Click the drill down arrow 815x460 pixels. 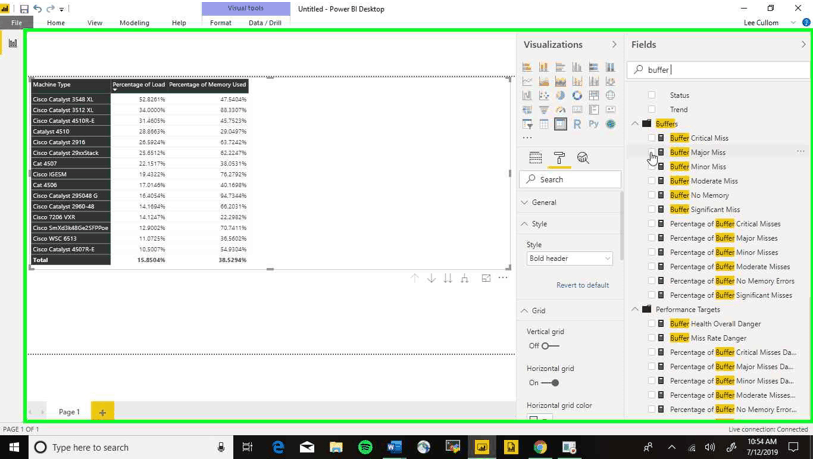coord(431,279)
